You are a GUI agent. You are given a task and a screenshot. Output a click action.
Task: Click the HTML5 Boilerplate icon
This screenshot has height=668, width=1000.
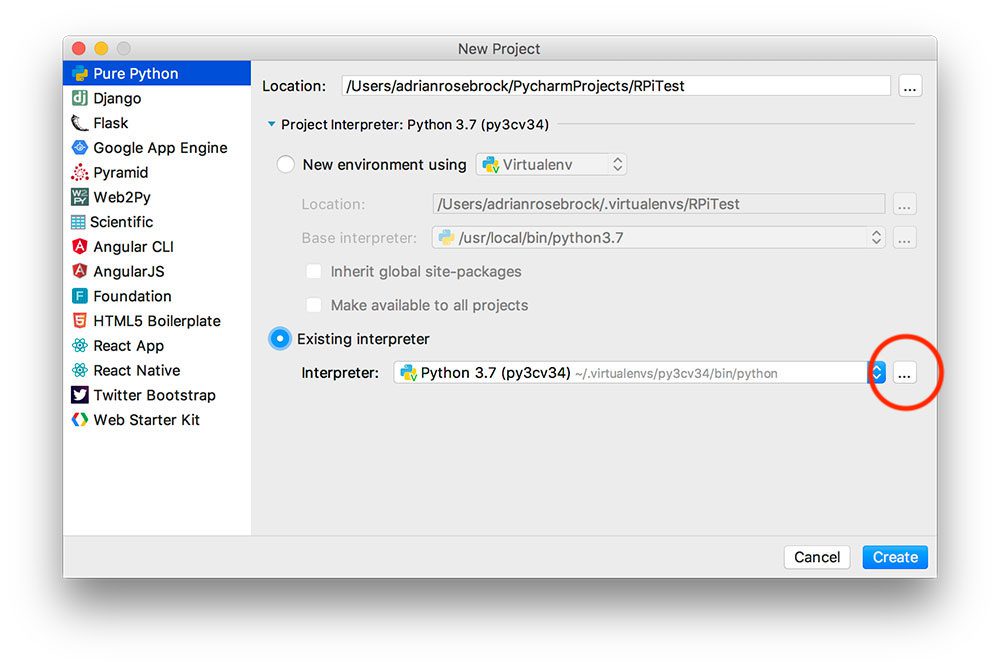(80, 321)
